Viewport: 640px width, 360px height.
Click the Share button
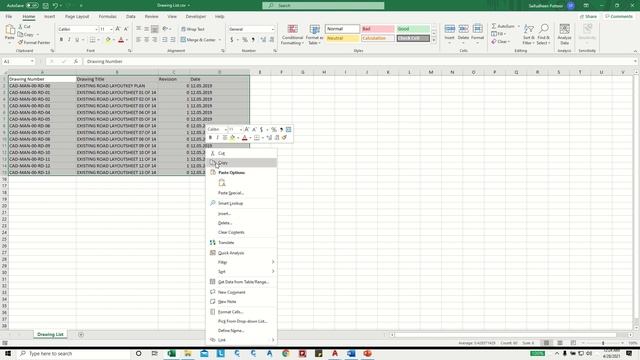coord(588,17)
